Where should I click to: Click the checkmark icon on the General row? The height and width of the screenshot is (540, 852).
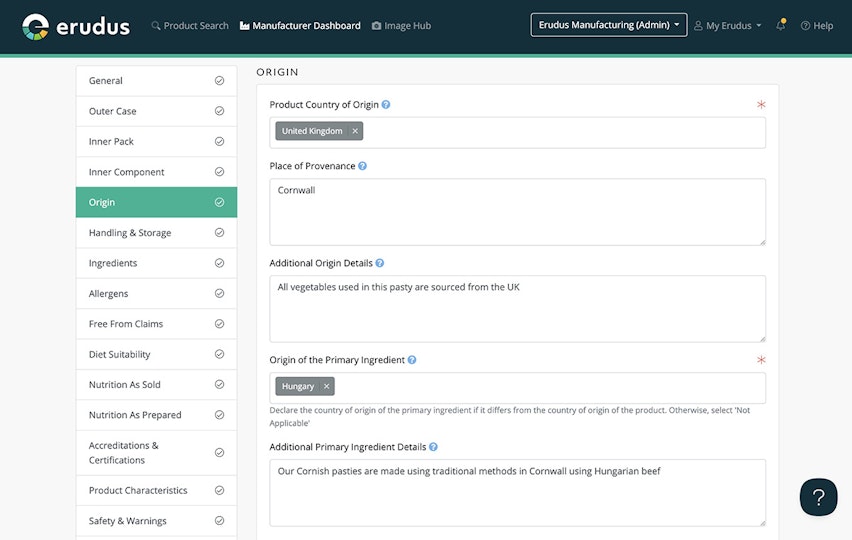pyautogui.click(x=220, y=80)
